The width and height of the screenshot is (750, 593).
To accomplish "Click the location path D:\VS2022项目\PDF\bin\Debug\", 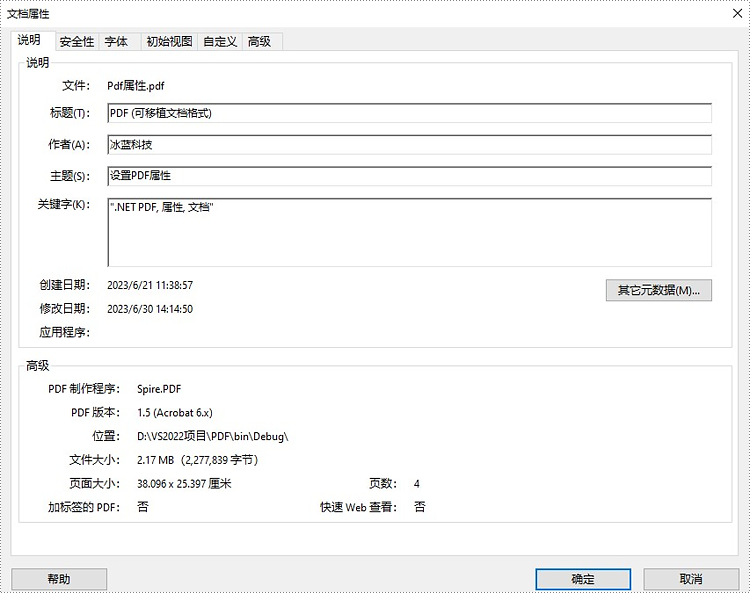I will coord(213,437).
